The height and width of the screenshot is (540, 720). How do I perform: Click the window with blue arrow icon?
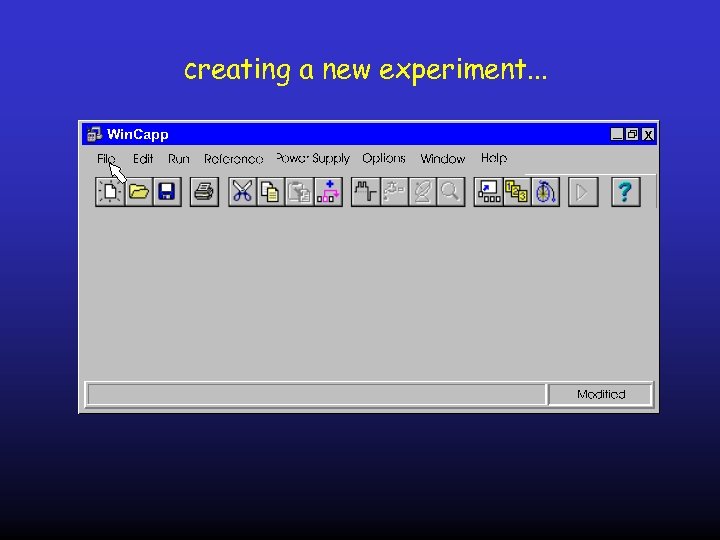[x=489, y=191]
